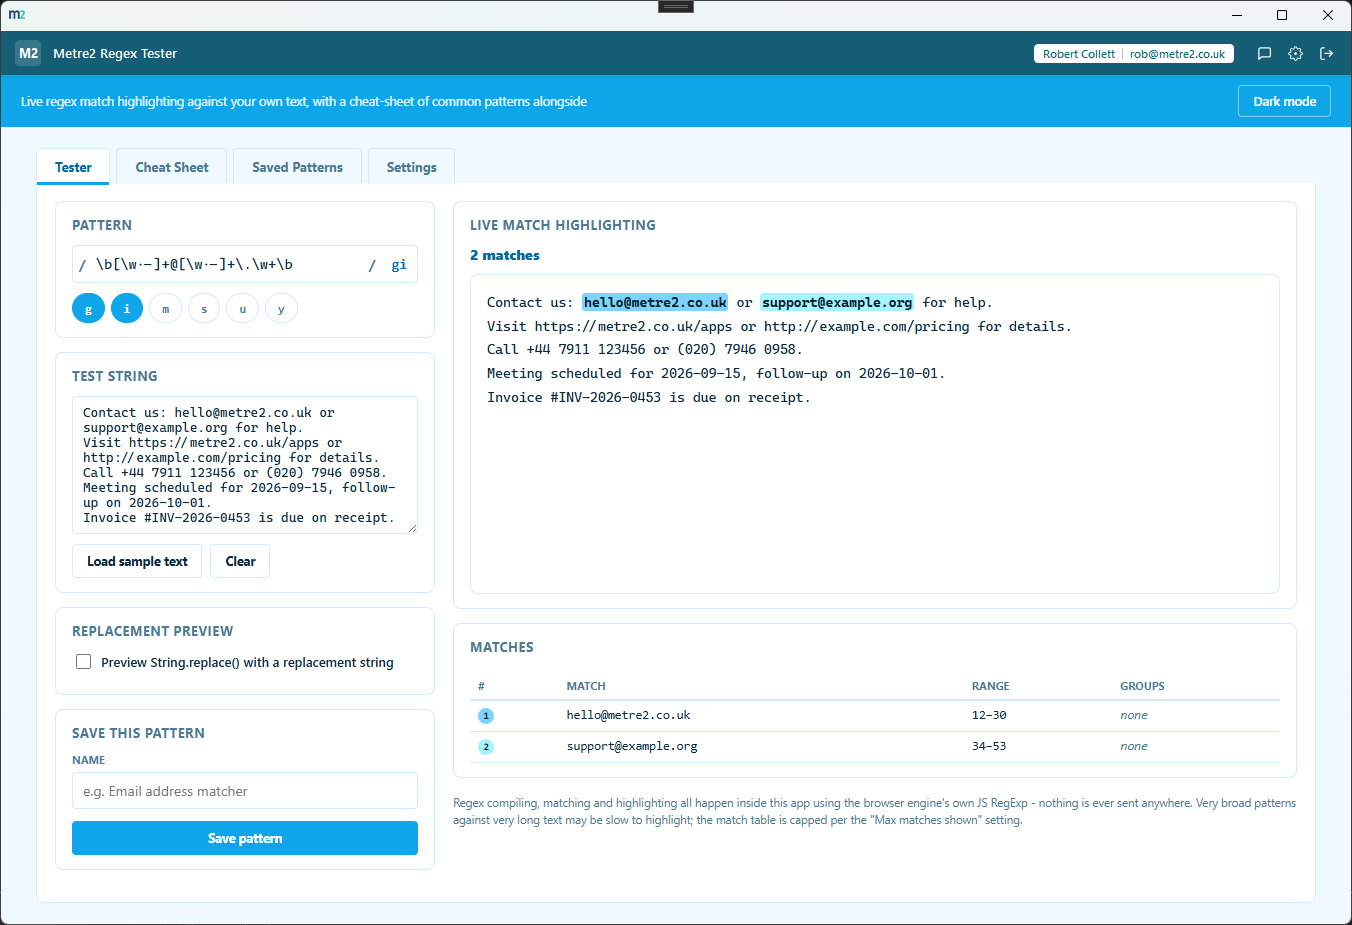Enable the dotAll 's' flag
1352x925 pixels.
[x=204, y=309]
